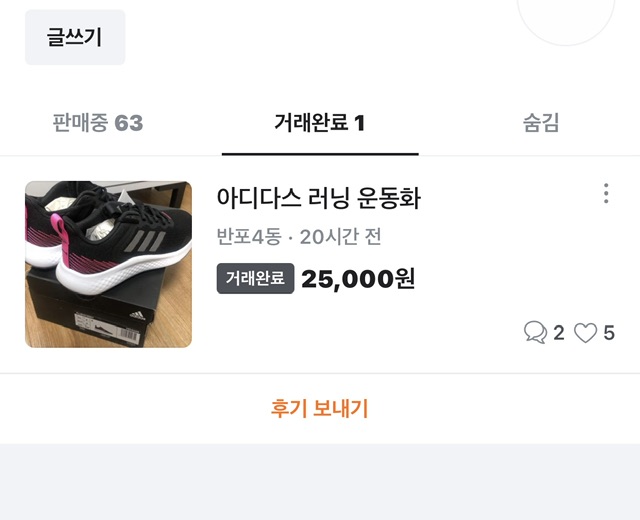The image size is (640, 520).
Task: Click the chat count number 2
Action: point(559,333)
